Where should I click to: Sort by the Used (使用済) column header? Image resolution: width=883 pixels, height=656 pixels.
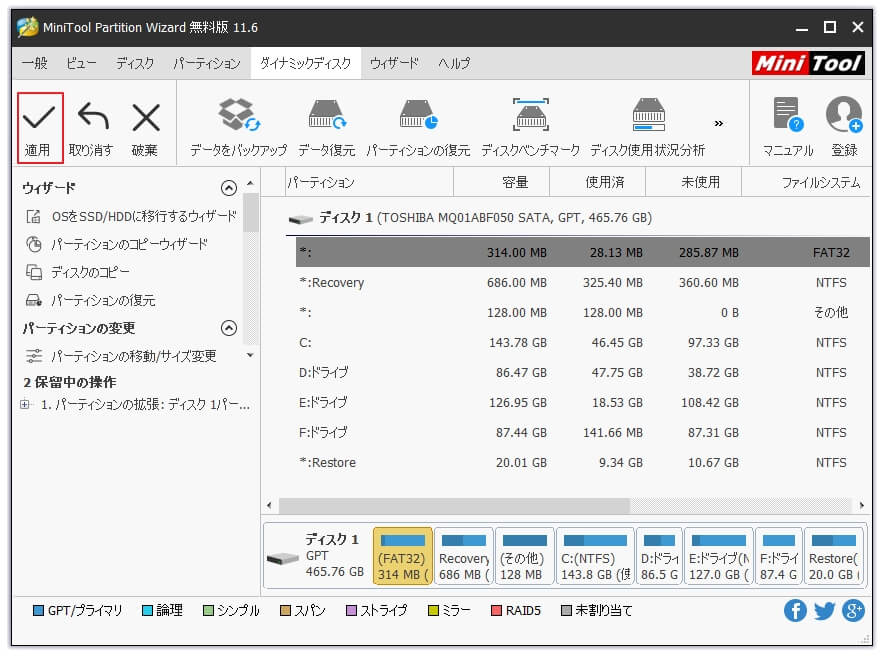pos(597,182)
